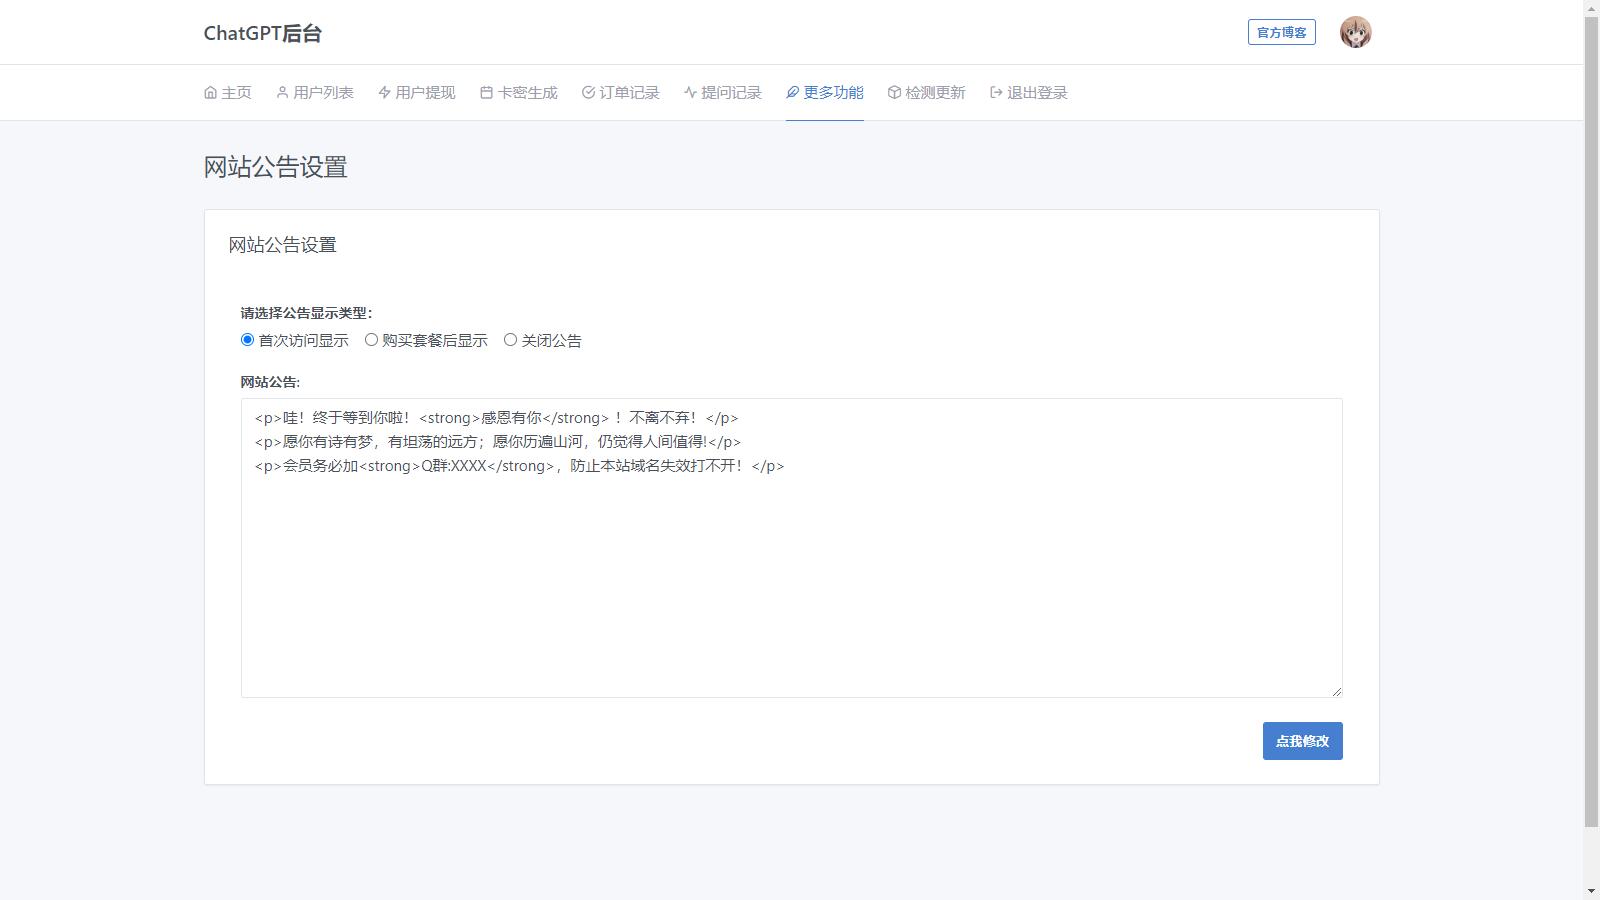Open the 更多功能 menu tab
The height and width of the screenshot is (900, 1600).
click(825, 93)
